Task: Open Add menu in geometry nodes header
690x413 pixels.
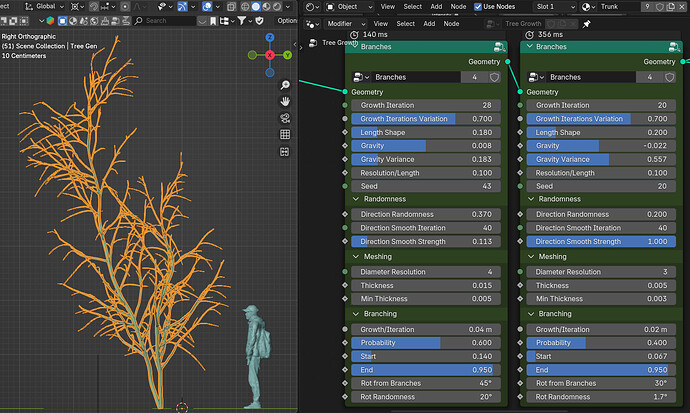Action: tap(429, 24)
